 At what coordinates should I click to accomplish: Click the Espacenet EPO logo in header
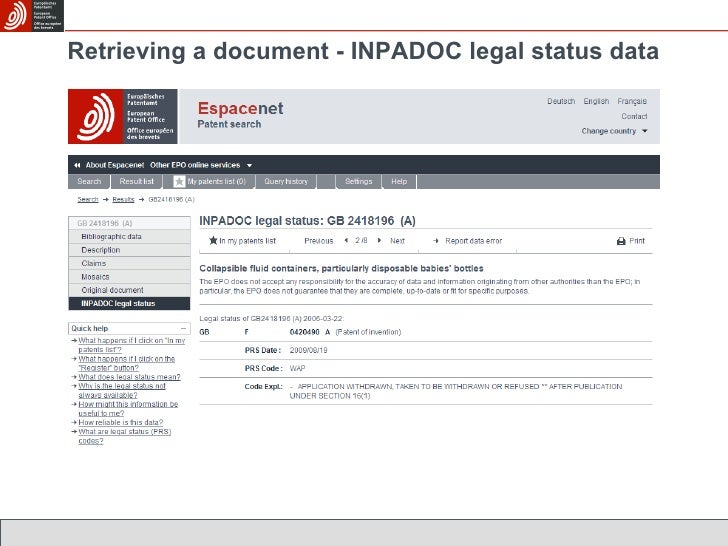coord(123,117)
